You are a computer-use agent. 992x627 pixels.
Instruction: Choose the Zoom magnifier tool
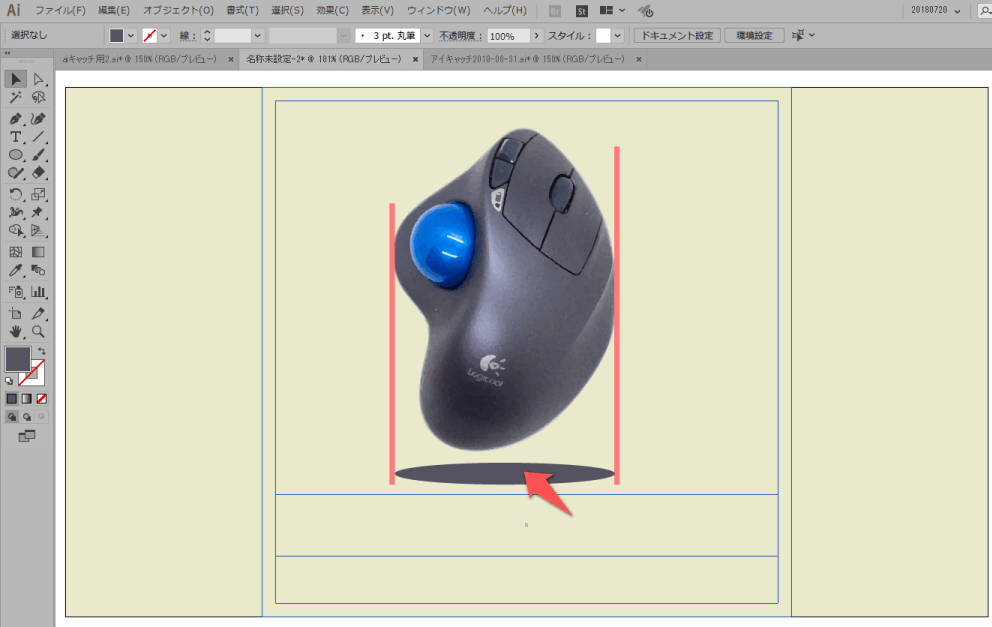point(39,331)
